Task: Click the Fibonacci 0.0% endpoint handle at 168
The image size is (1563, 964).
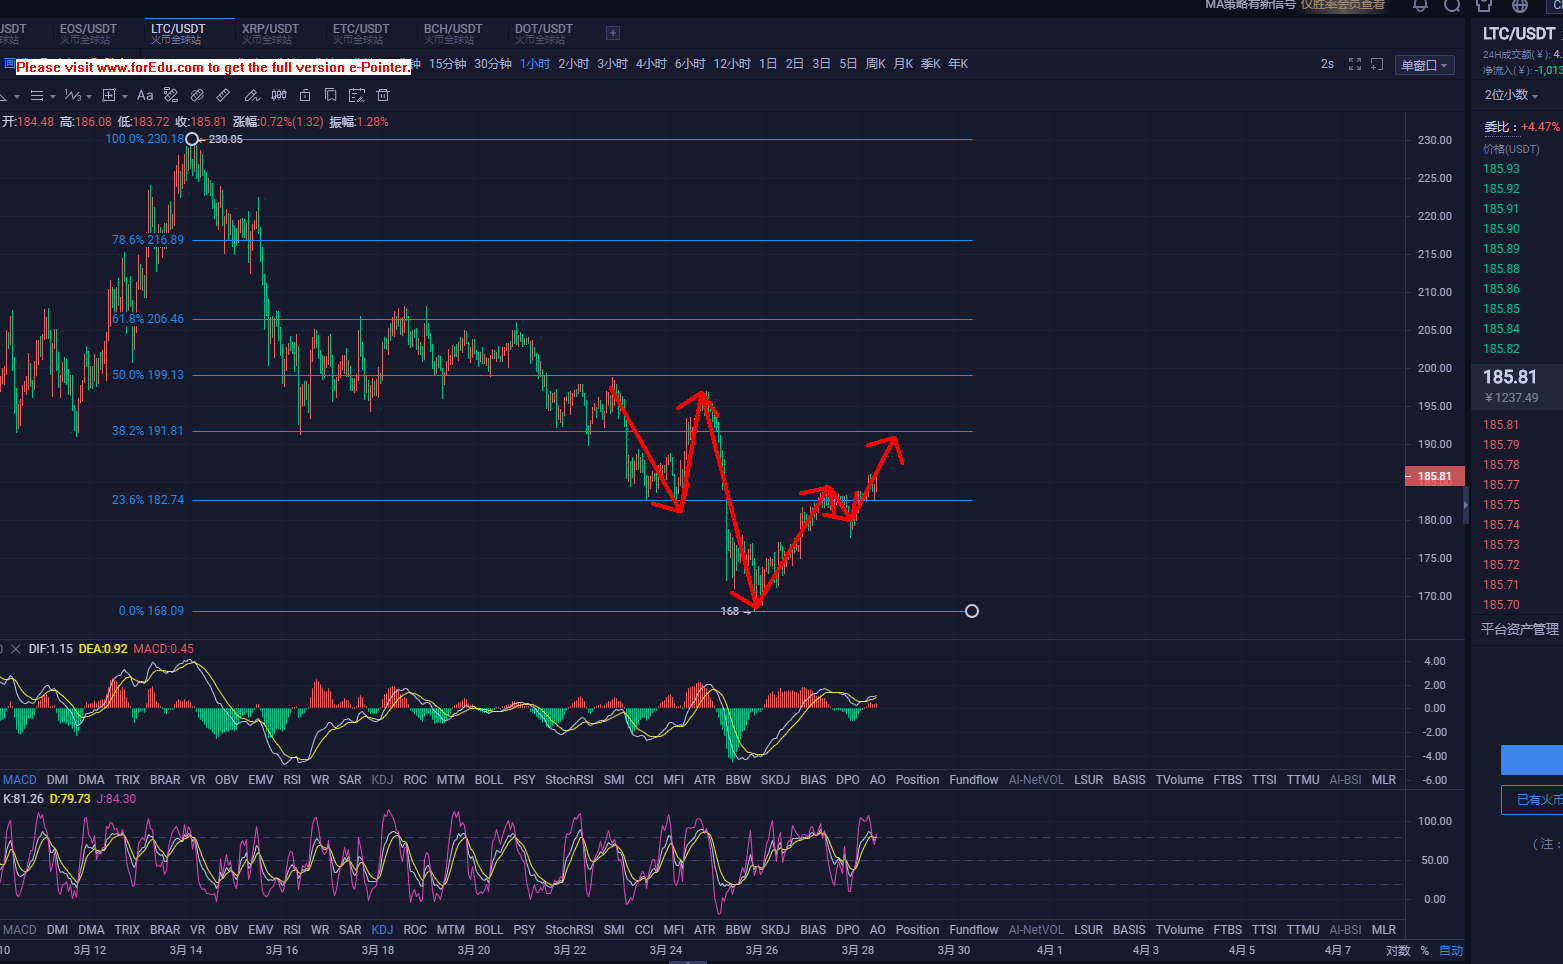Action: [972, 611]
